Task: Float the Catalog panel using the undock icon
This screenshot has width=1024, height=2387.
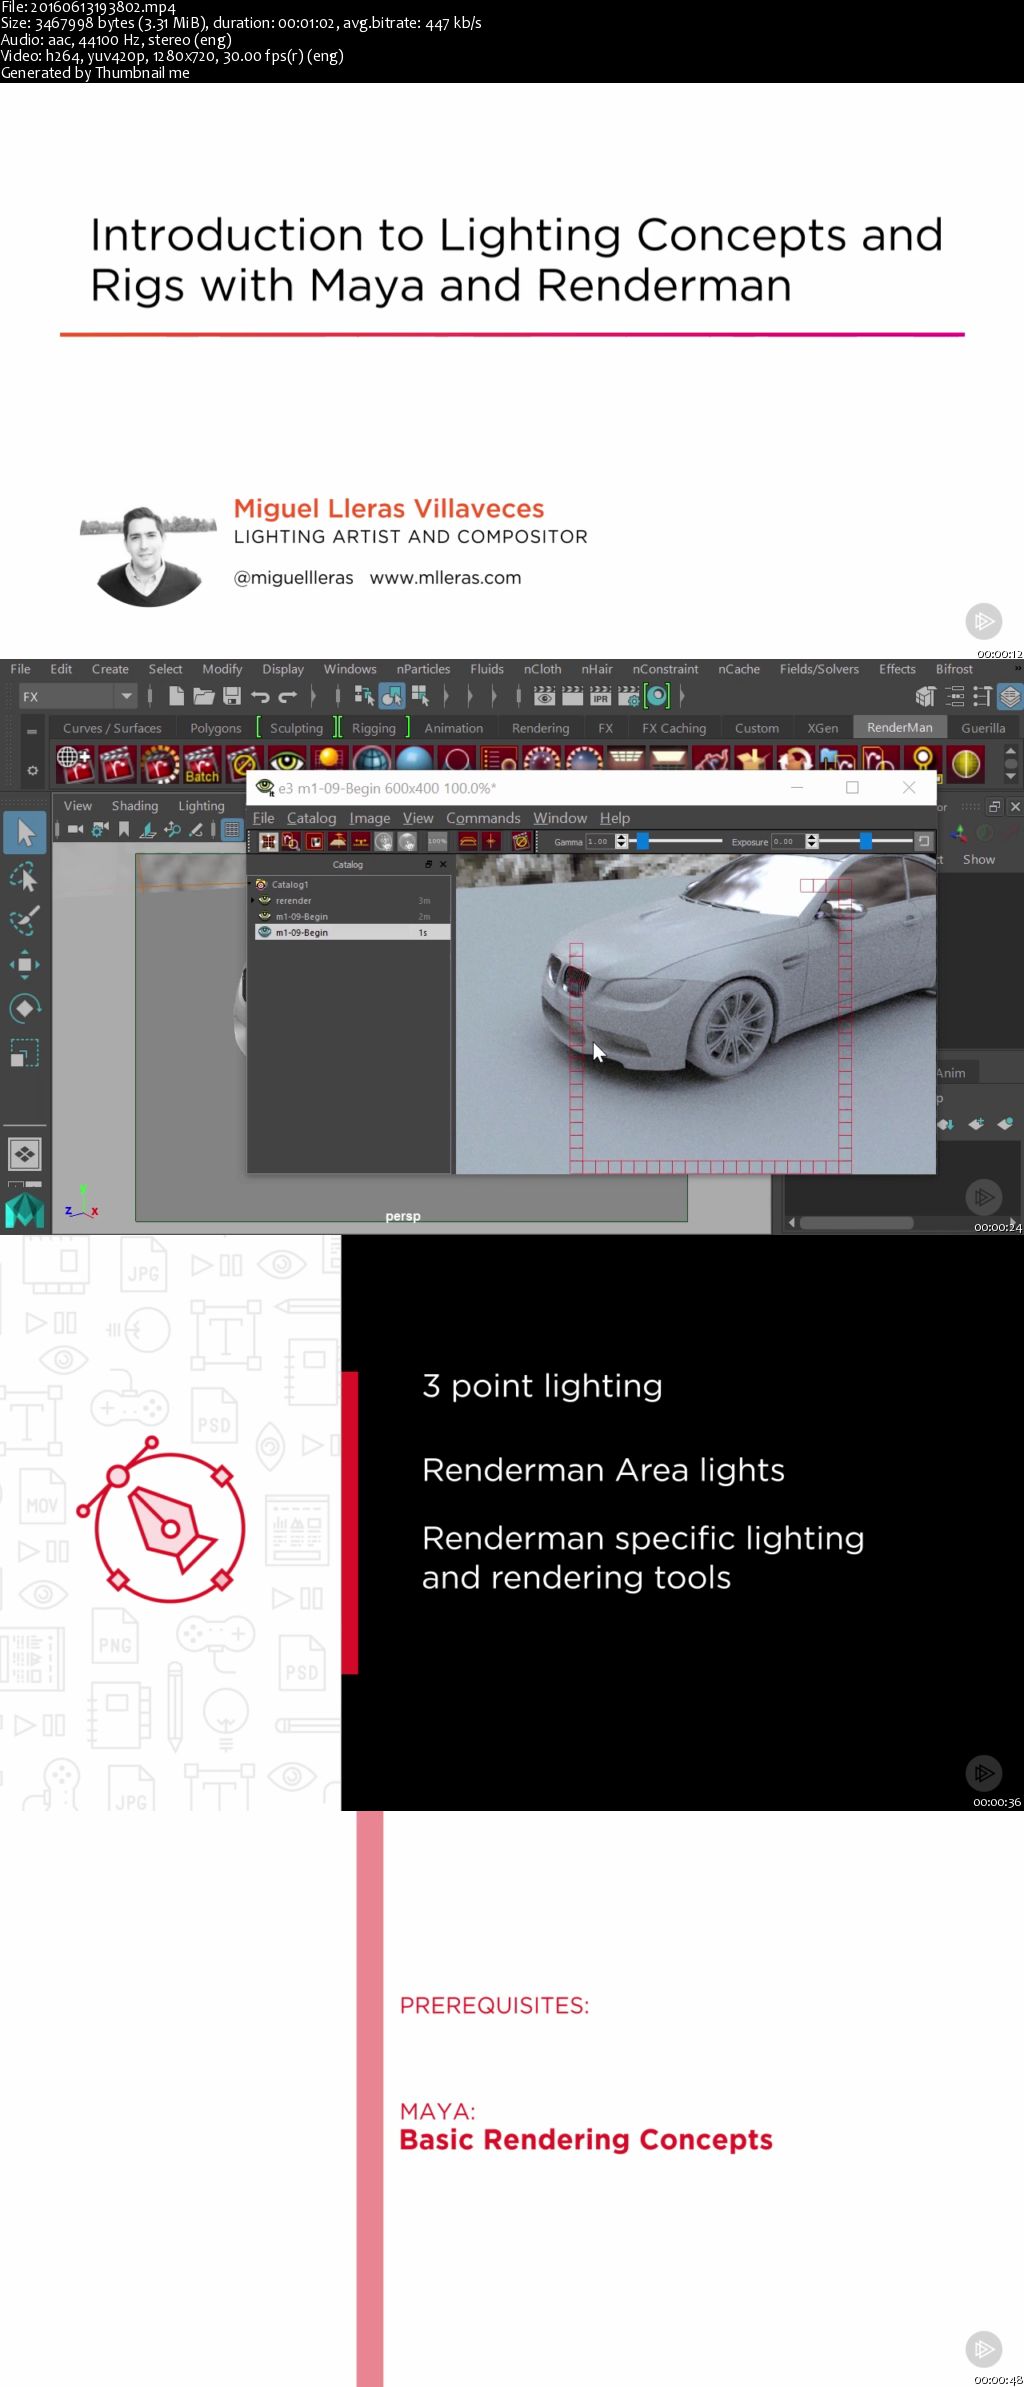Action: coord(429,864)
